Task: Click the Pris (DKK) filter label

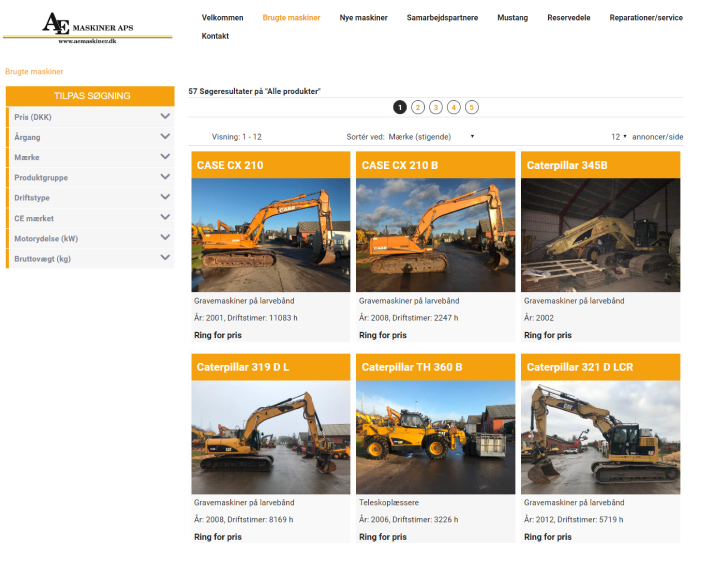Action: point(33,117)
